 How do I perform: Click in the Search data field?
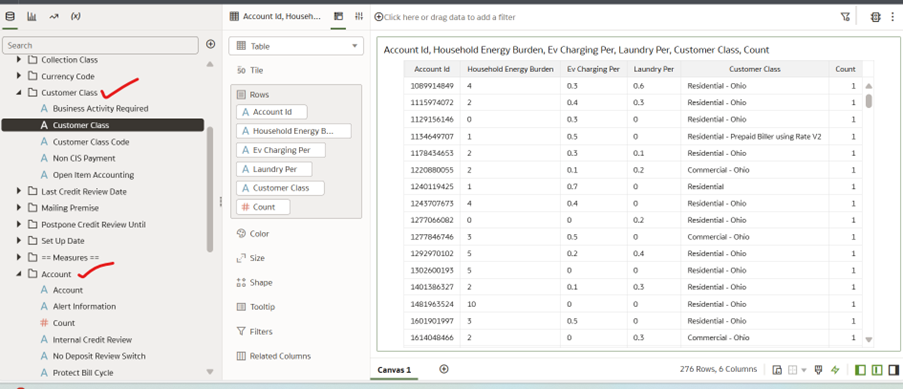click(101, 45)
